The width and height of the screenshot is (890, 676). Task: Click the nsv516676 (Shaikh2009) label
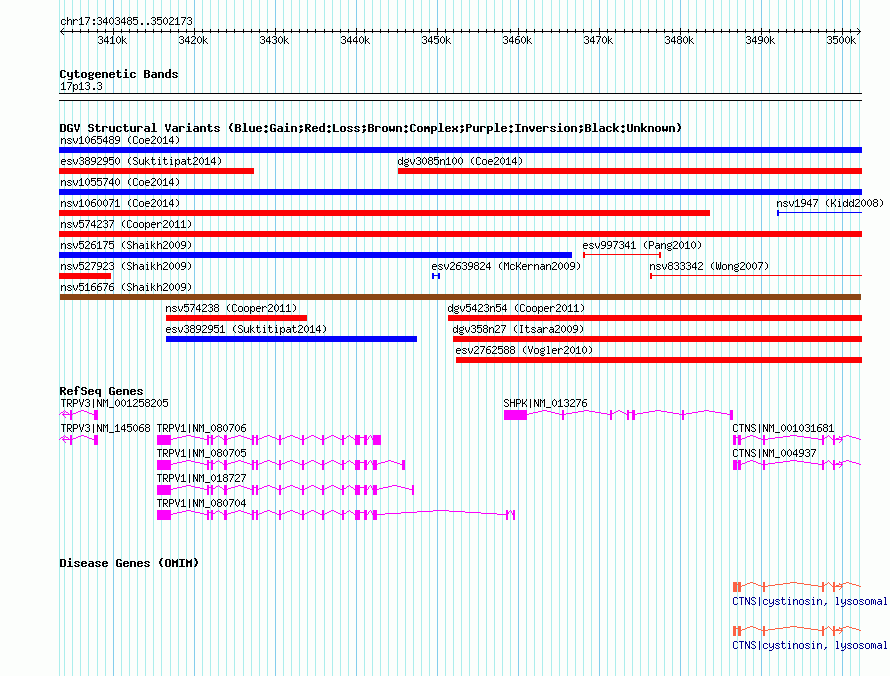(126, 287)
